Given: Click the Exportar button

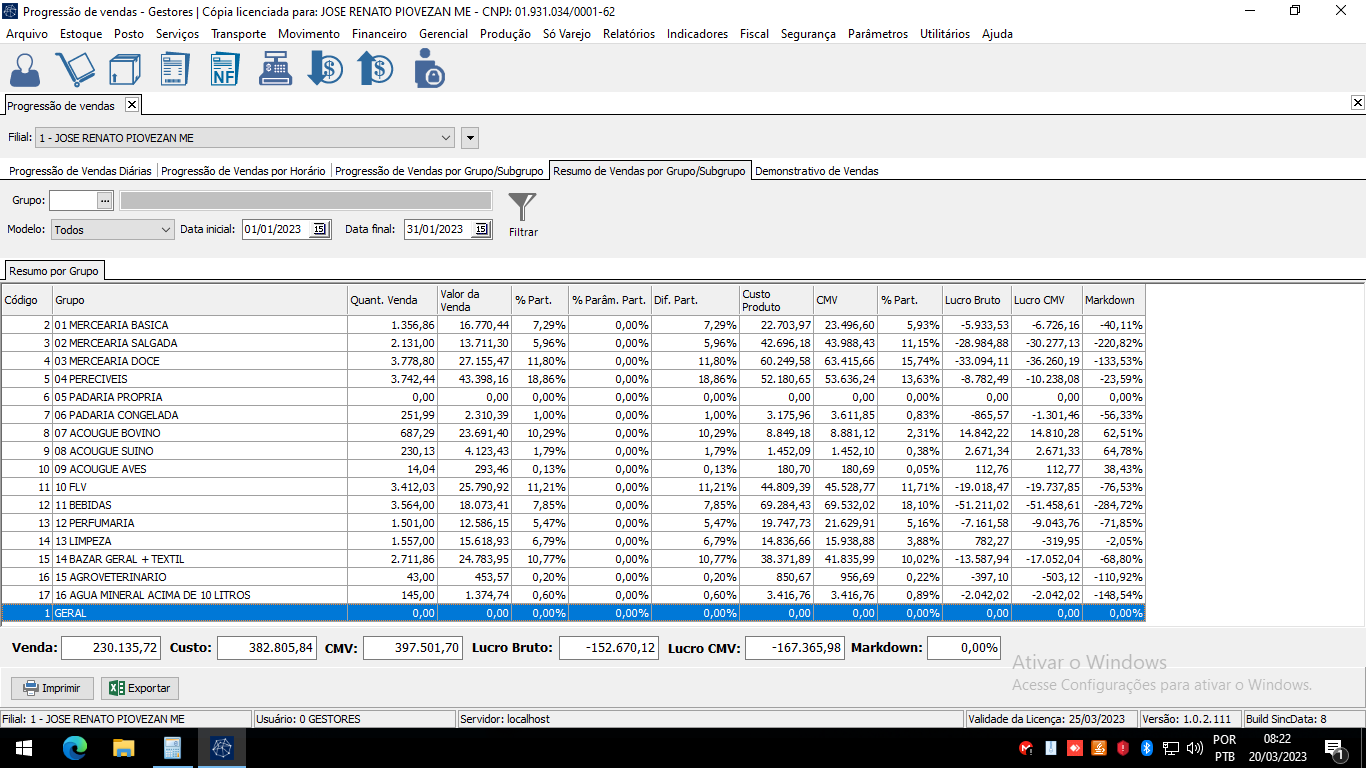Looking at the screenshot, I should (x=140, y=688).
